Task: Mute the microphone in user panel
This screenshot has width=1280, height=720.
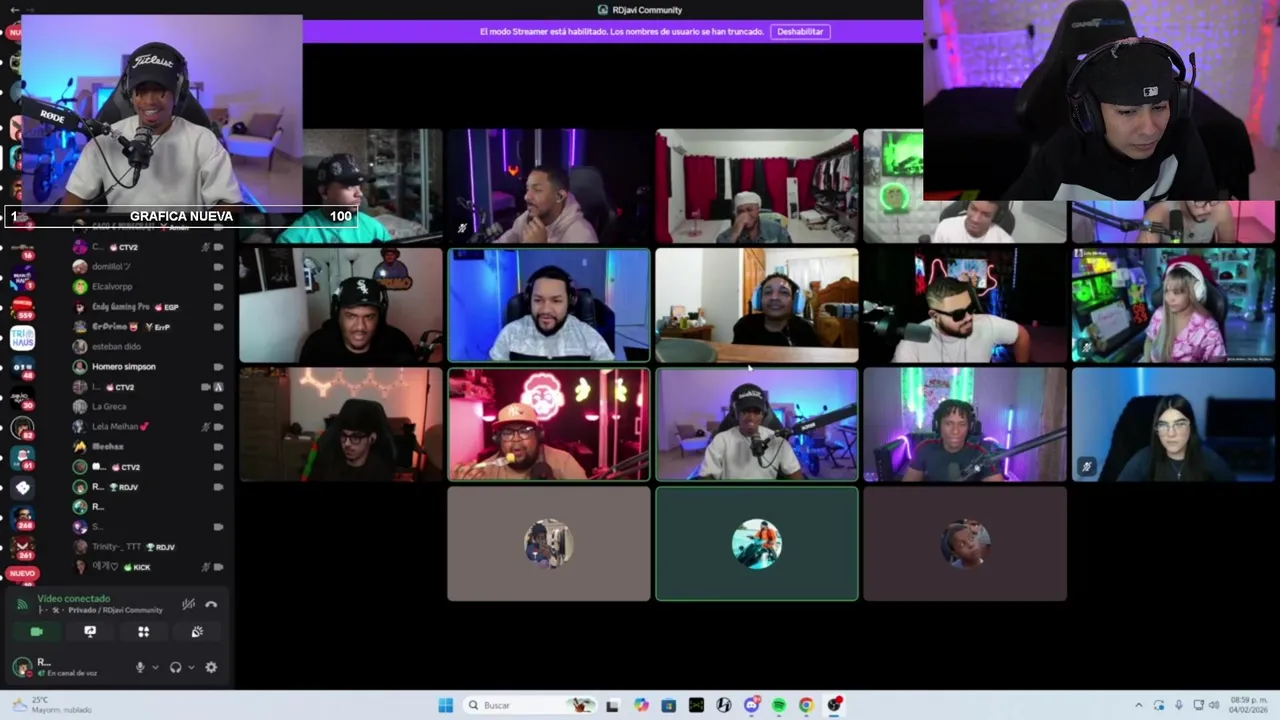Action: [140, 667]
